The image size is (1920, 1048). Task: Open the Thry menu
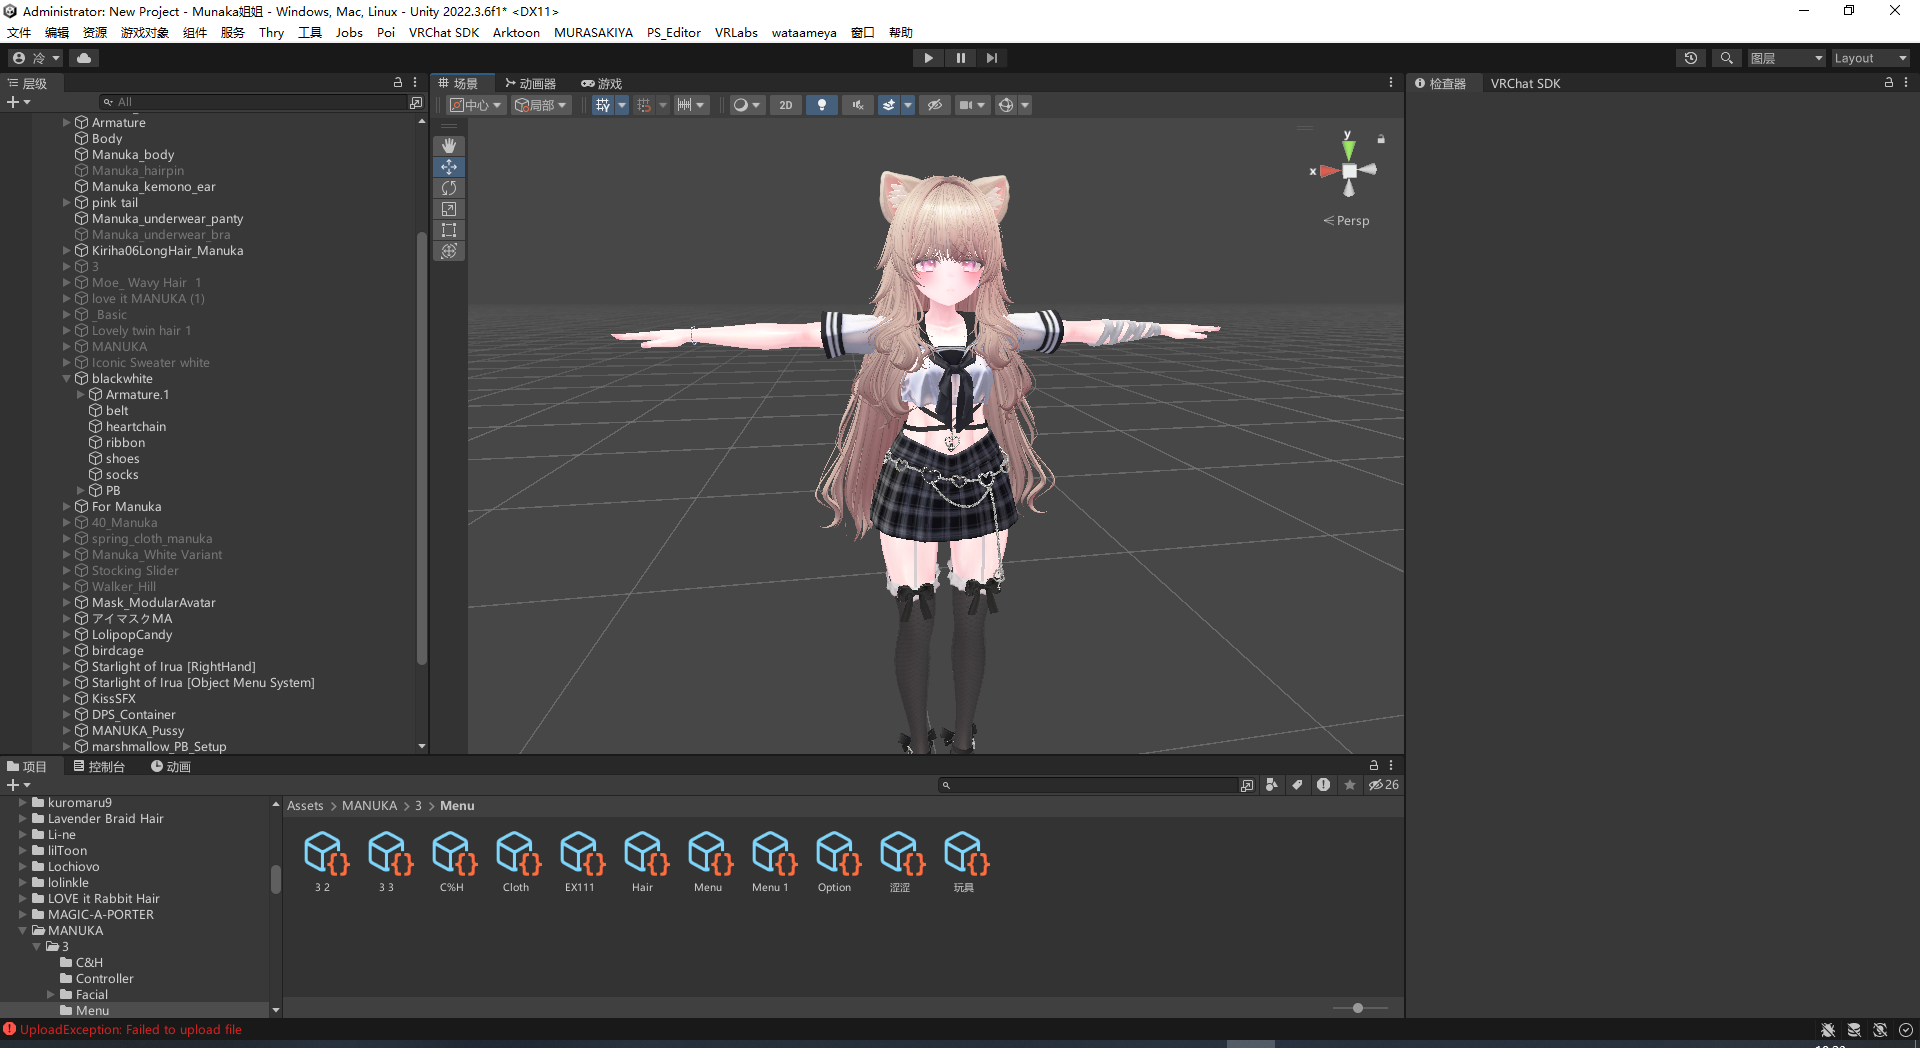point(271,32)
